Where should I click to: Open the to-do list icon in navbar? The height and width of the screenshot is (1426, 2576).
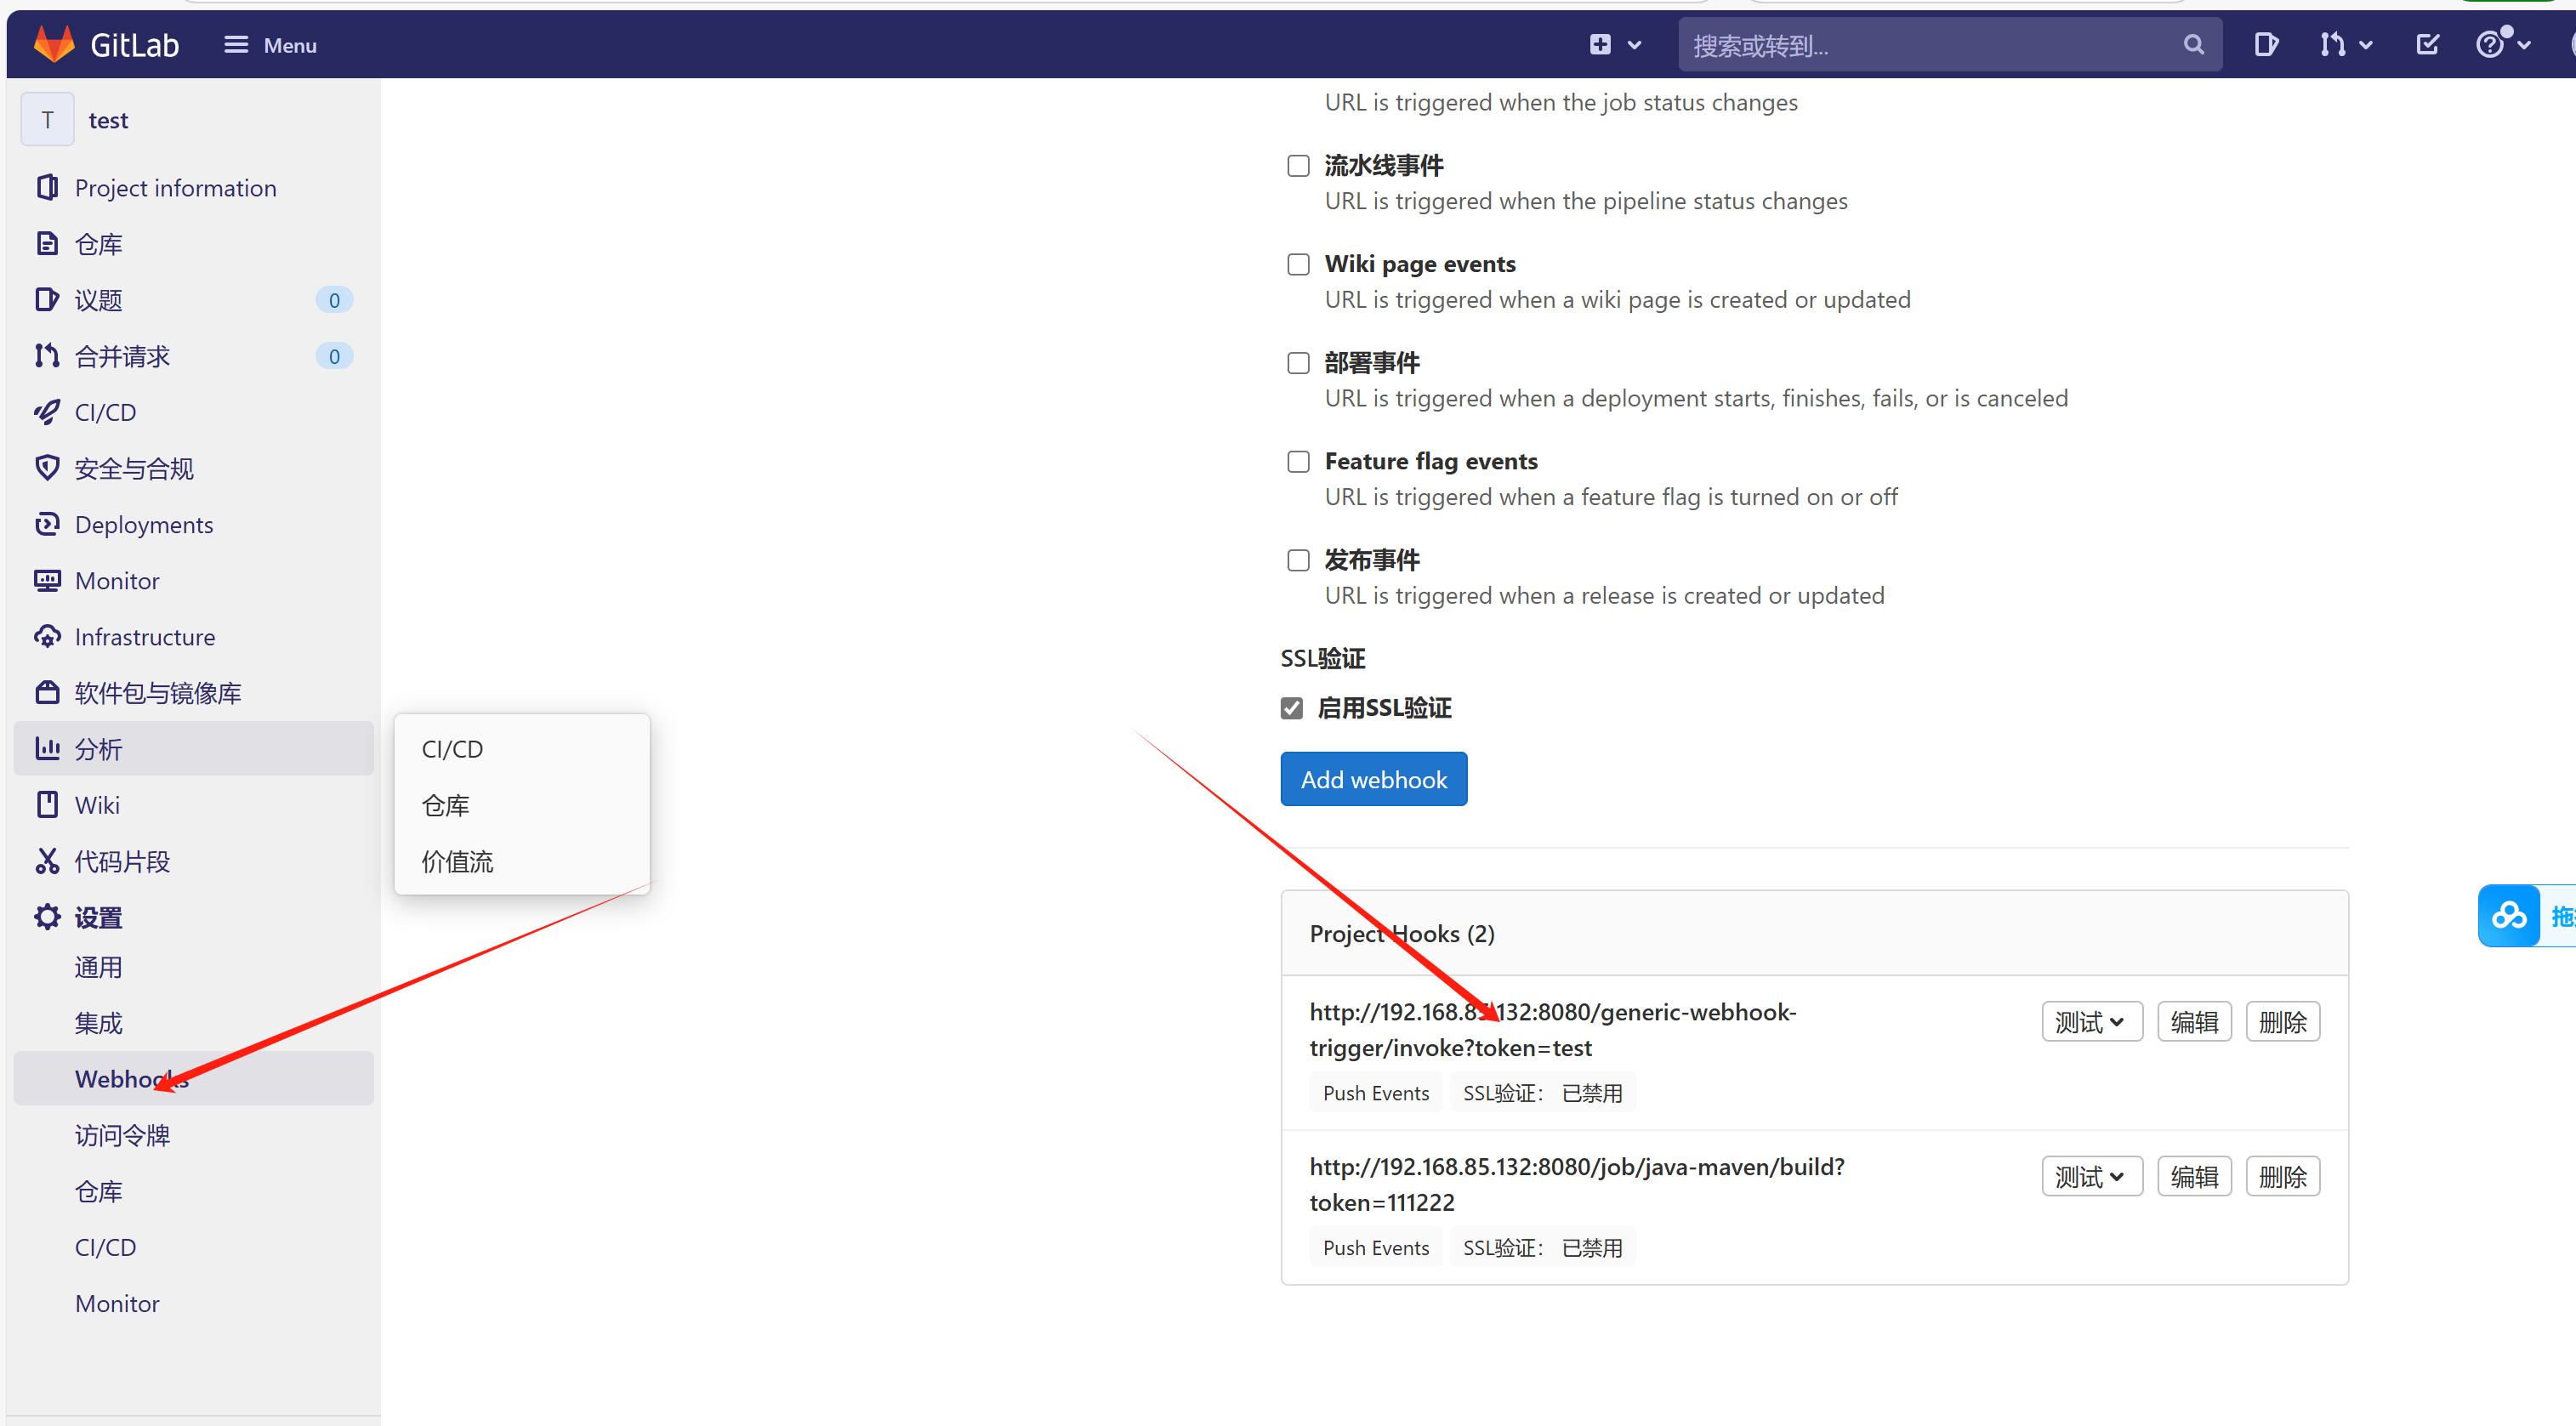pyautogui.click(x=2427, y=44)
